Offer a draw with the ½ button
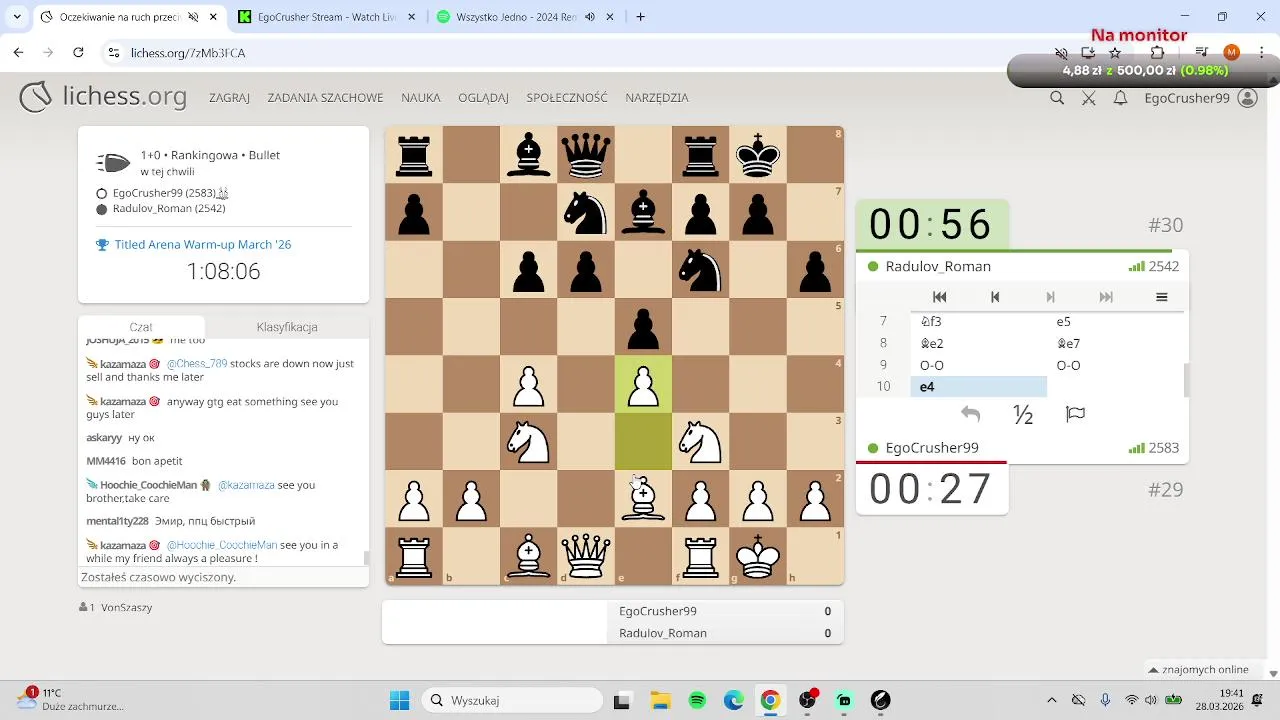Screen dimensions: 1280x720 [1023, 414]
